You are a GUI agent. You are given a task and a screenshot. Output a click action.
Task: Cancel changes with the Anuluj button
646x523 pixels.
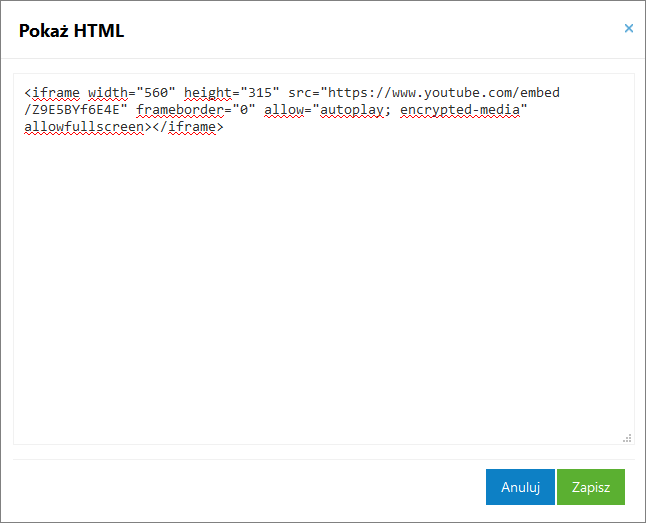520,487
